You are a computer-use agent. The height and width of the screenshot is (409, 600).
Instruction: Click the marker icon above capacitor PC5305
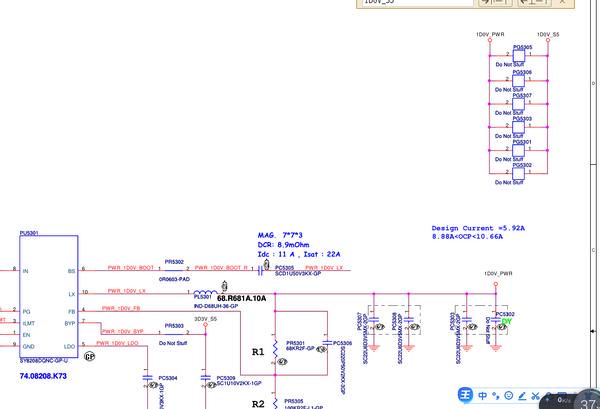coord(267,264)
